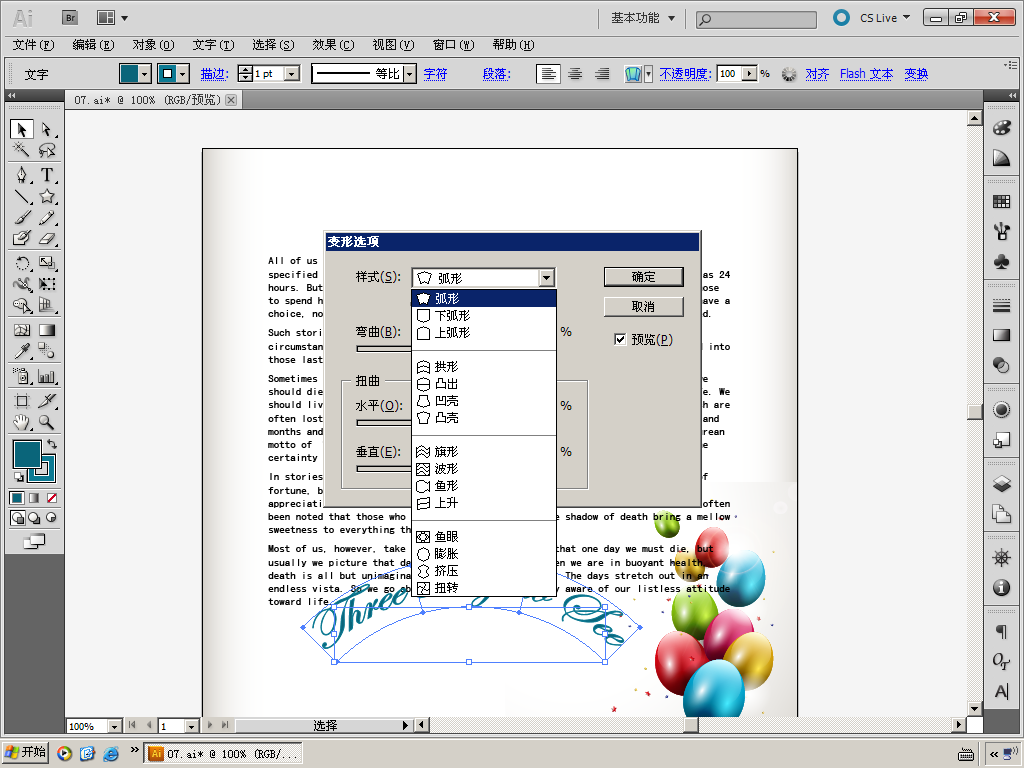Screen dimensions: 1024x768
Task: Select the Eraser tool
Action: pos(46,238)
